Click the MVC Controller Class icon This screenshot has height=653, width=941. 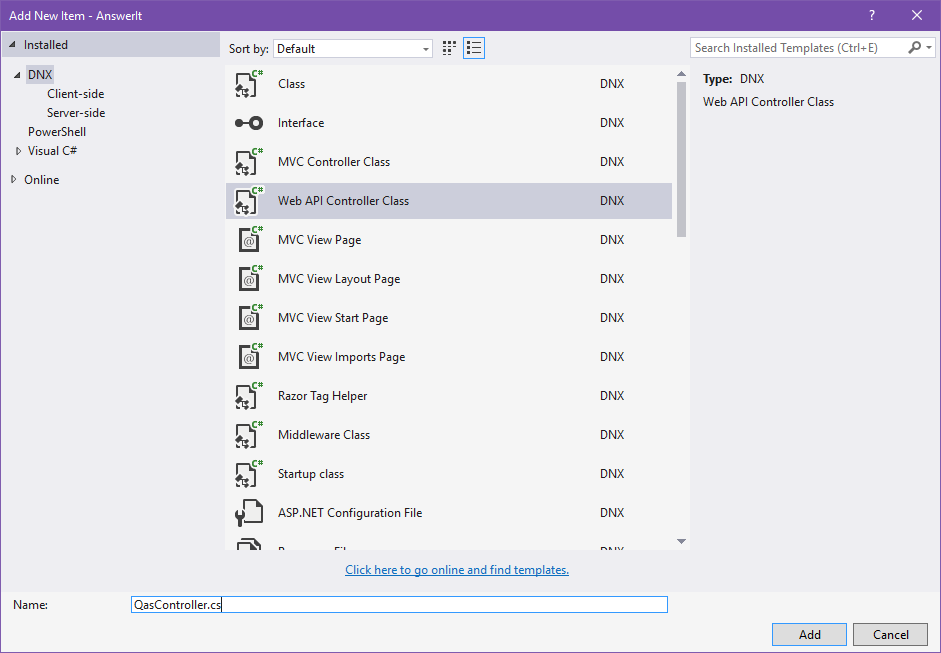[248, 162]
